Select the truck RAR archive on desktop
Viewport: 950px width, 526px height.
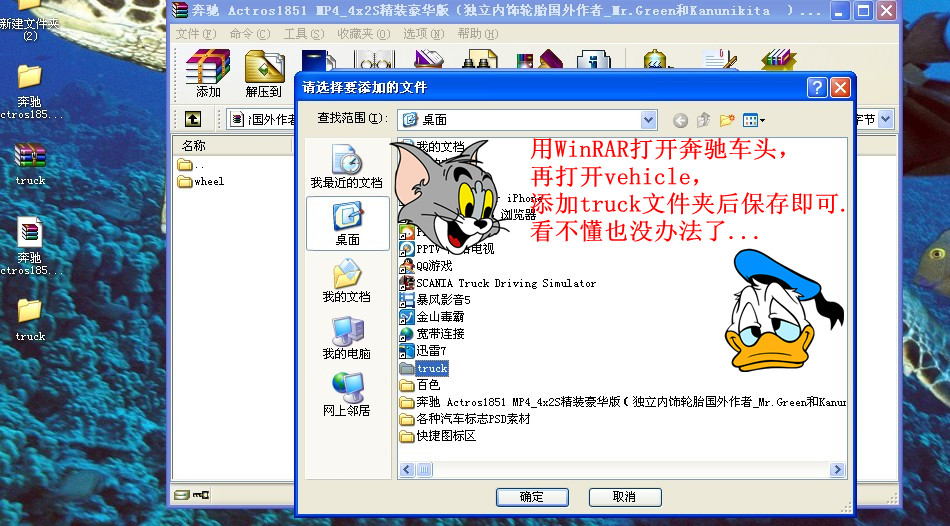30,164
